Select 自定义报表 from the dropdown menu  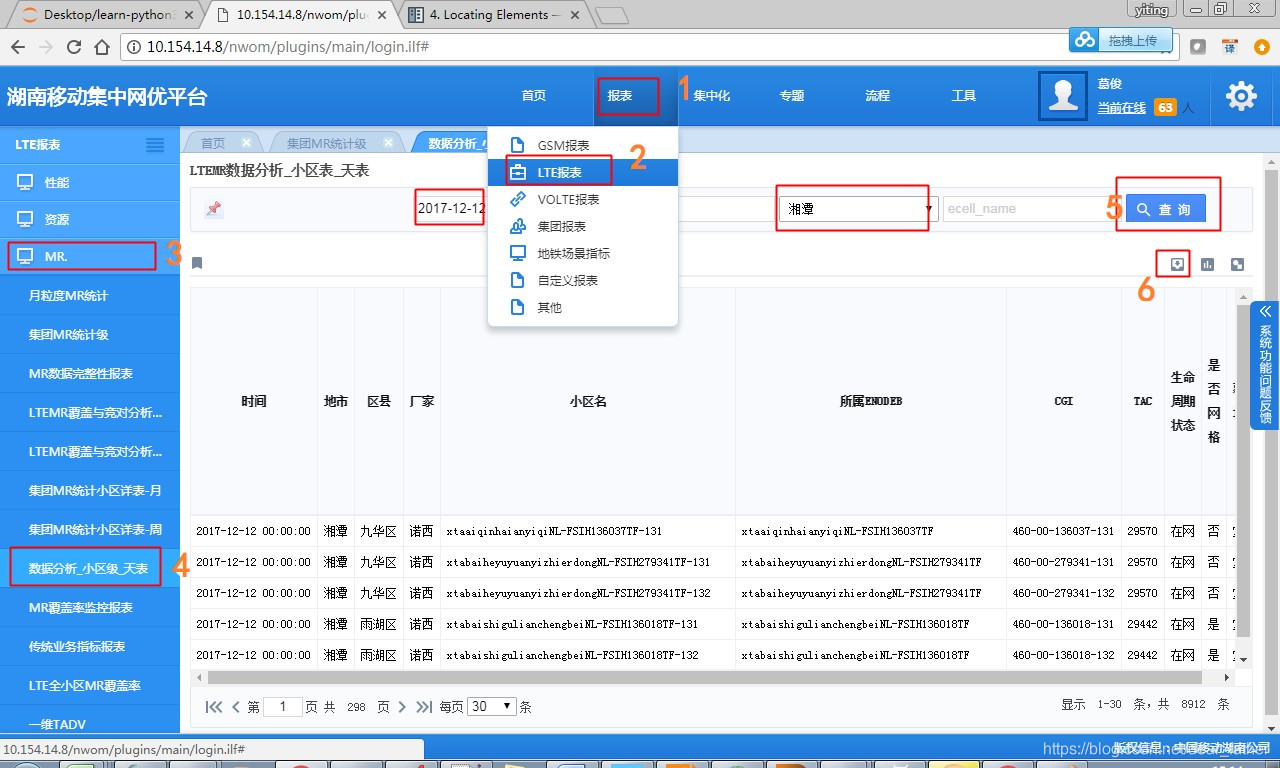(583, 280)
